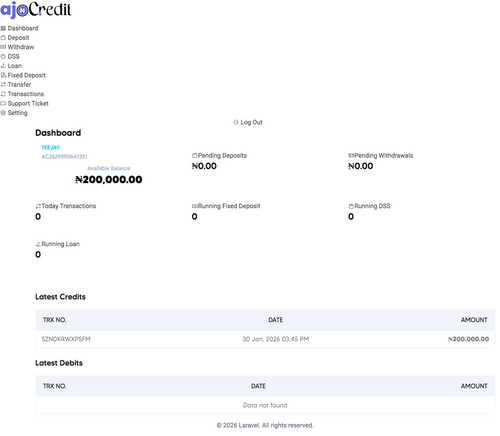The width and height of the screenshot is (500, 436).
Task: Click the Running DSS icon
Action: pyautogui.click(x=351, y=206)
